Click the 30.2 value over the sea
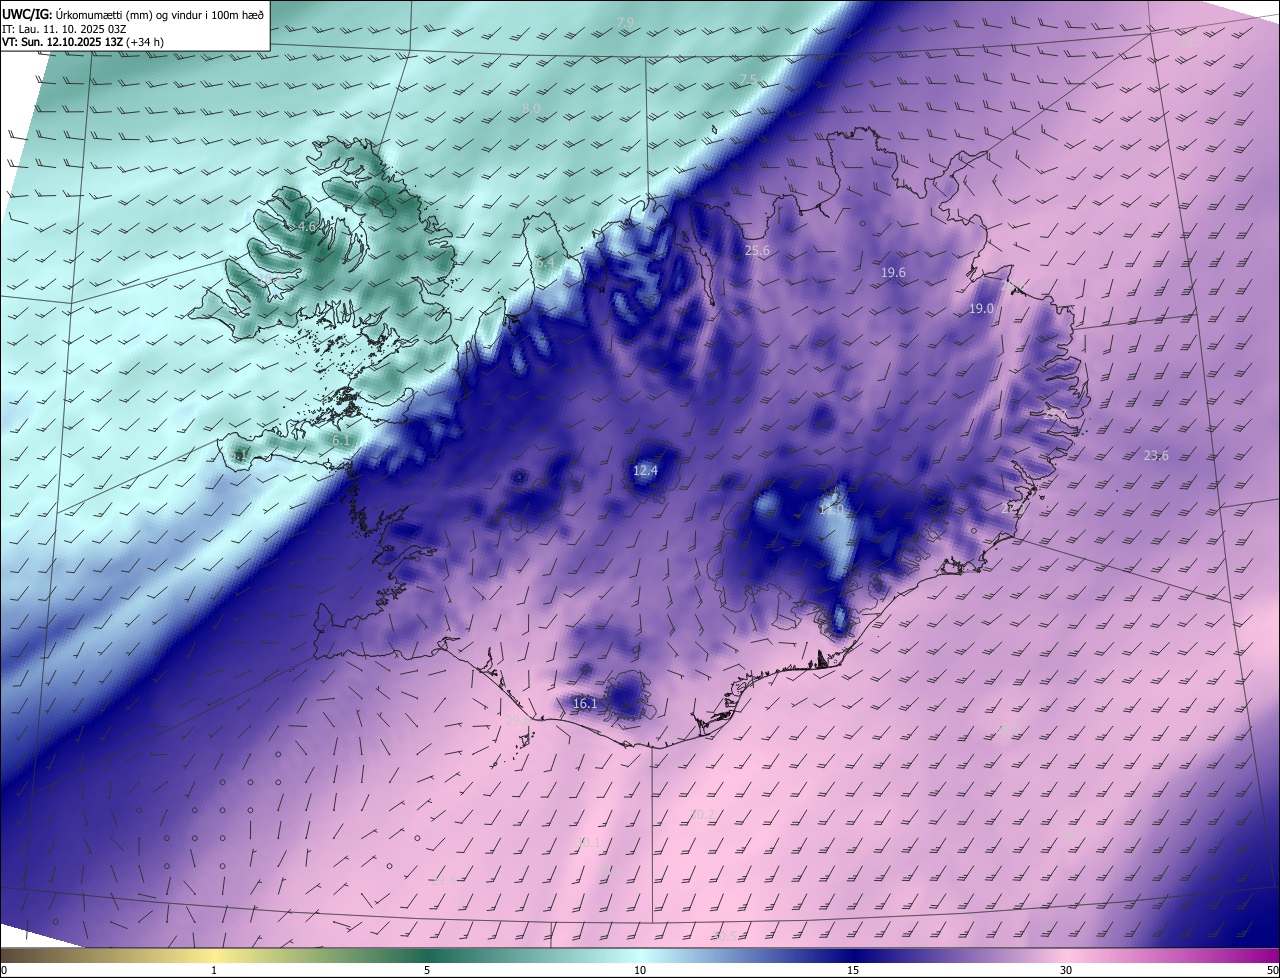This screenshot has width=1280, height=978. coord(703,814)
